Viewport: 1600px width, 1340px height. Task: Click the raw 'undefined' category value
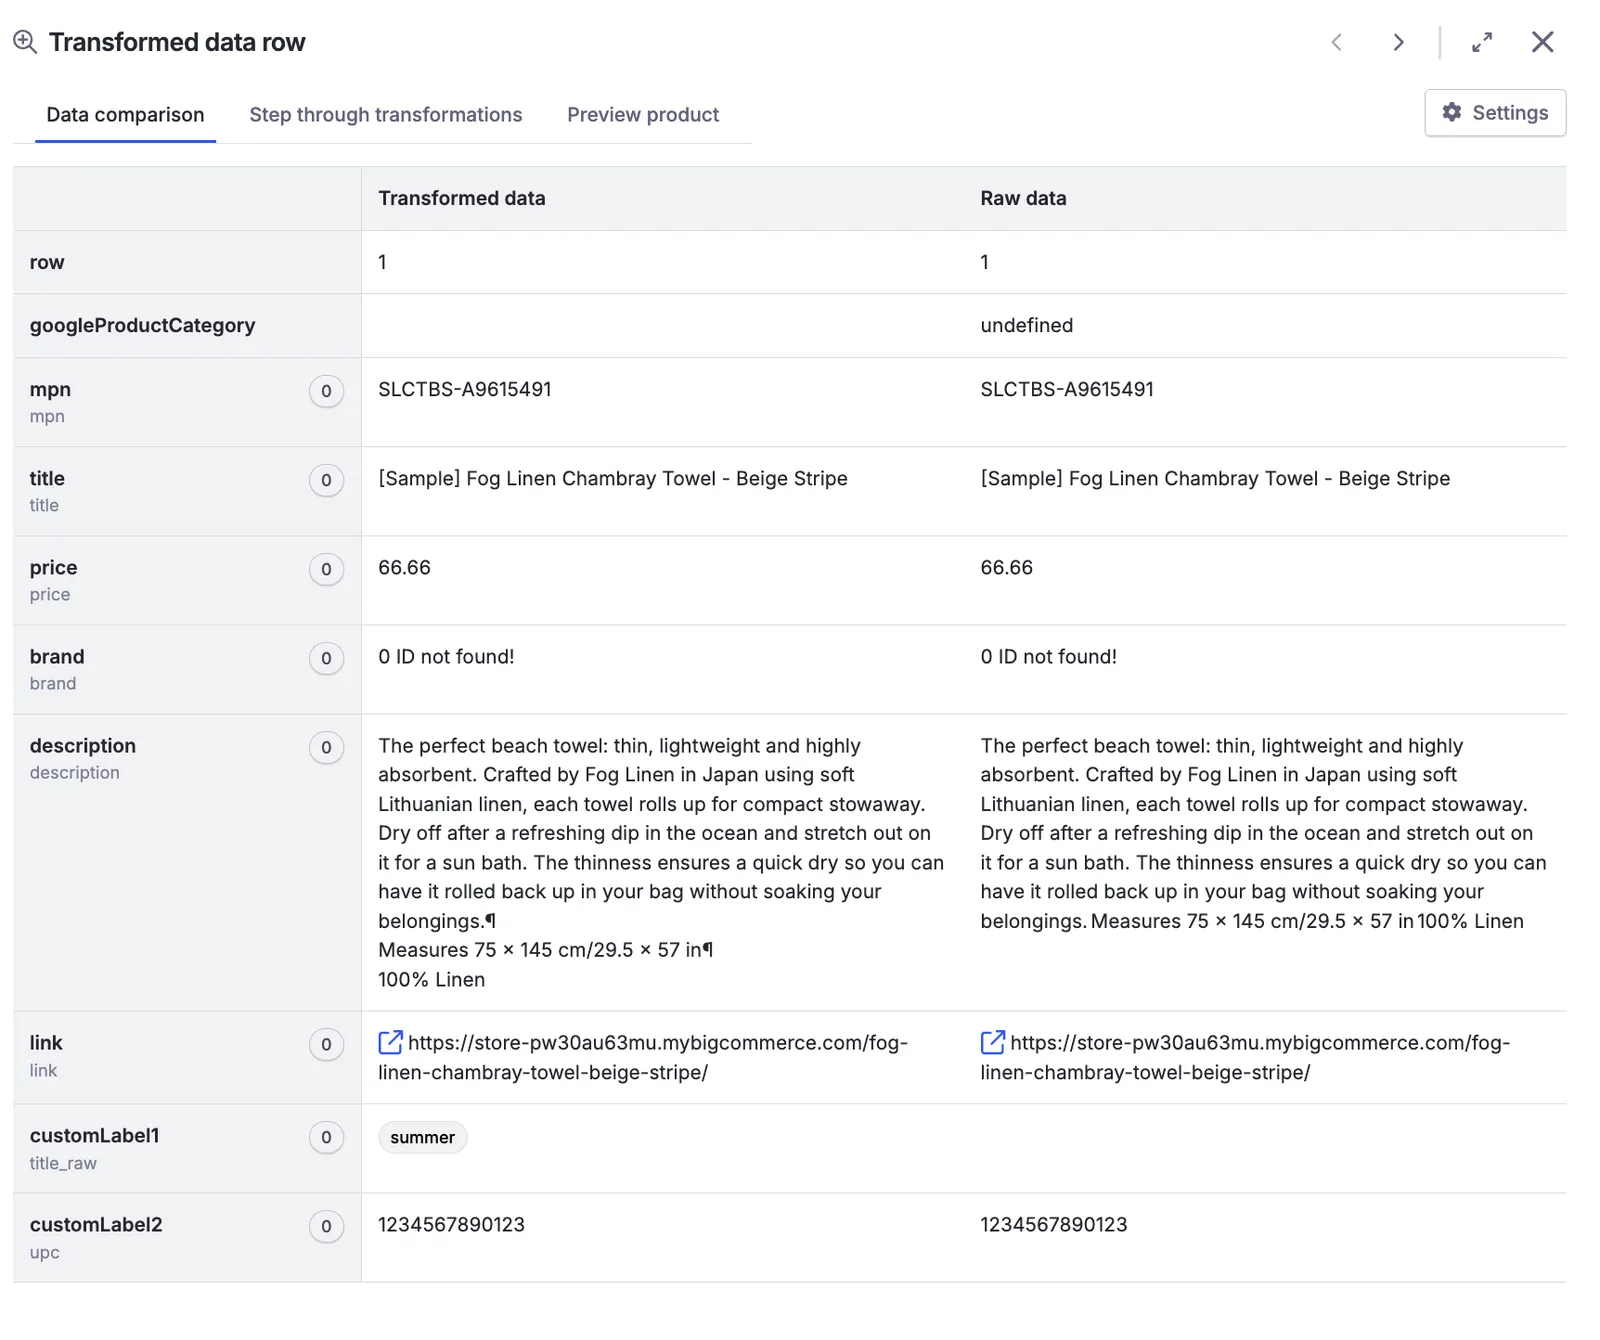pyautogui.click(x=1026, y=325)
